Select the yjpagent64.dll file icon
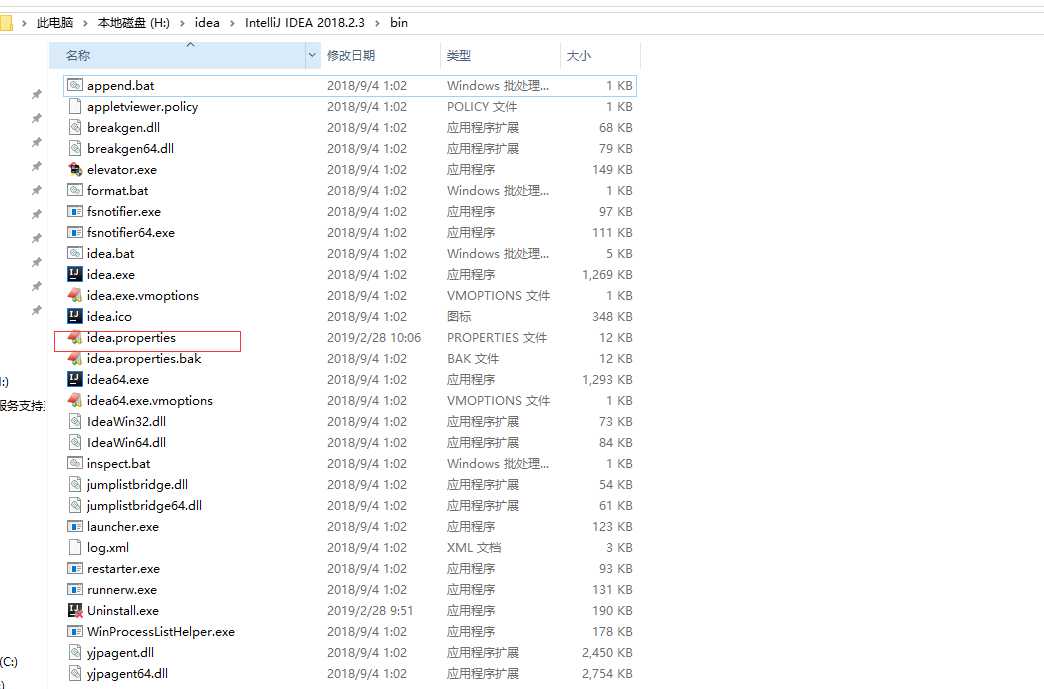The width and height of the screenshot is (1044, 689). coord(75,674)
